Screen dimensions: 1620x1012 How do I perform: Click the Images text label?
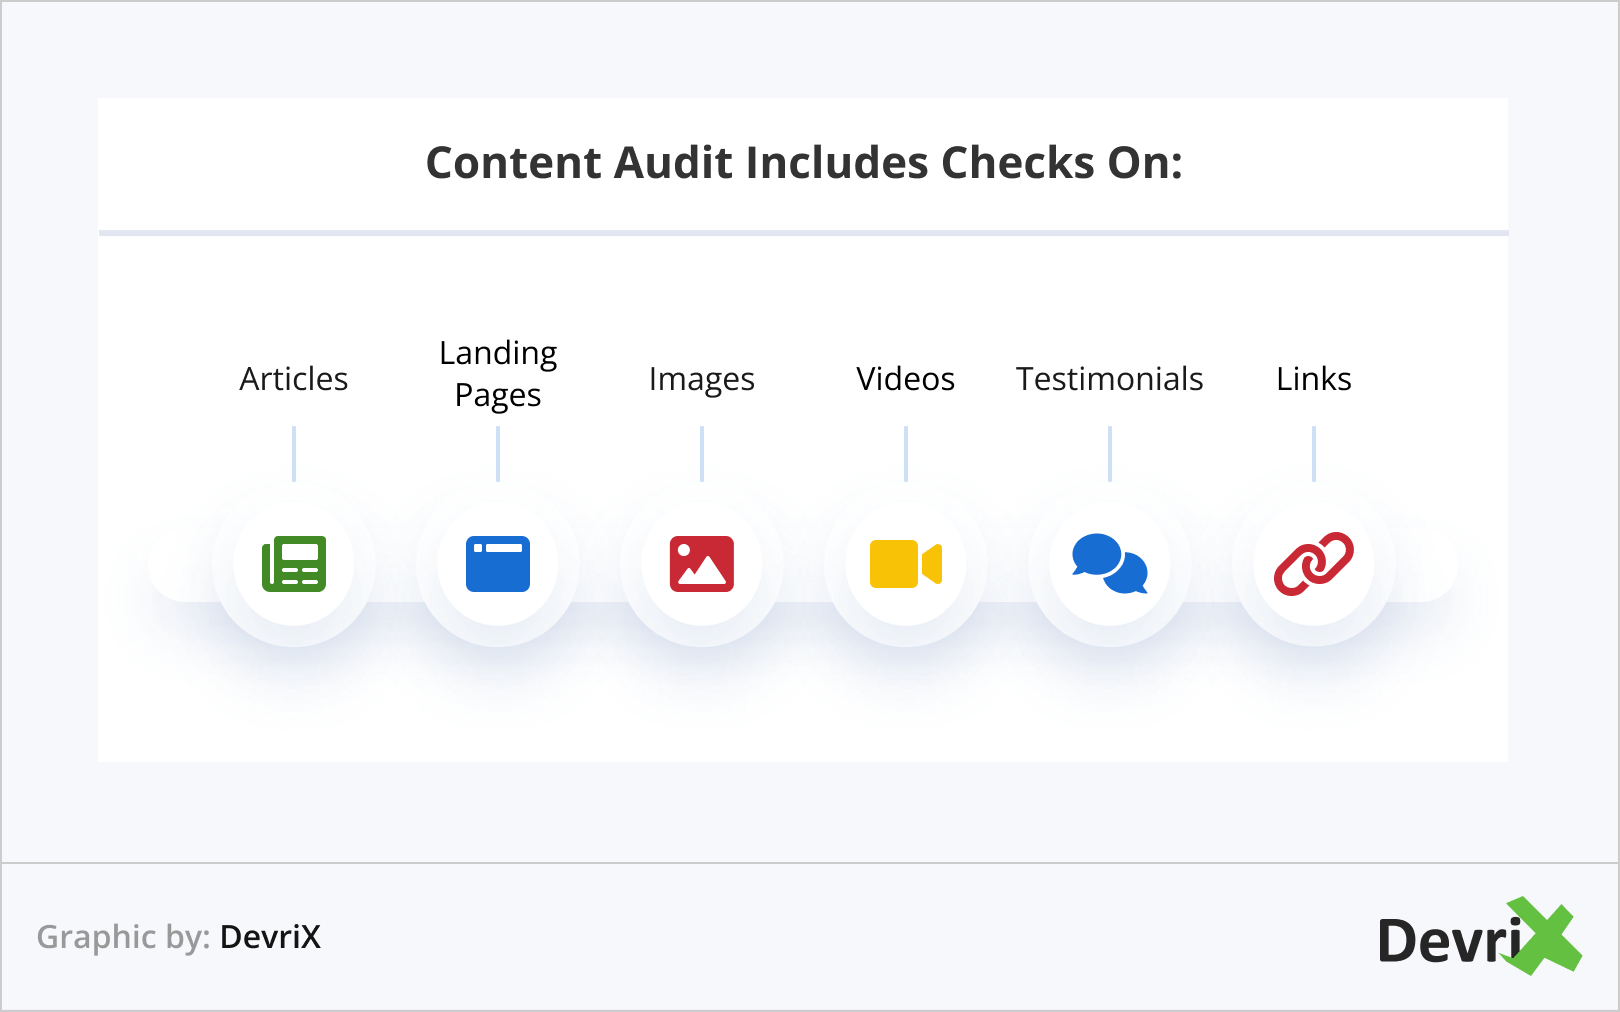pos(702,379)
